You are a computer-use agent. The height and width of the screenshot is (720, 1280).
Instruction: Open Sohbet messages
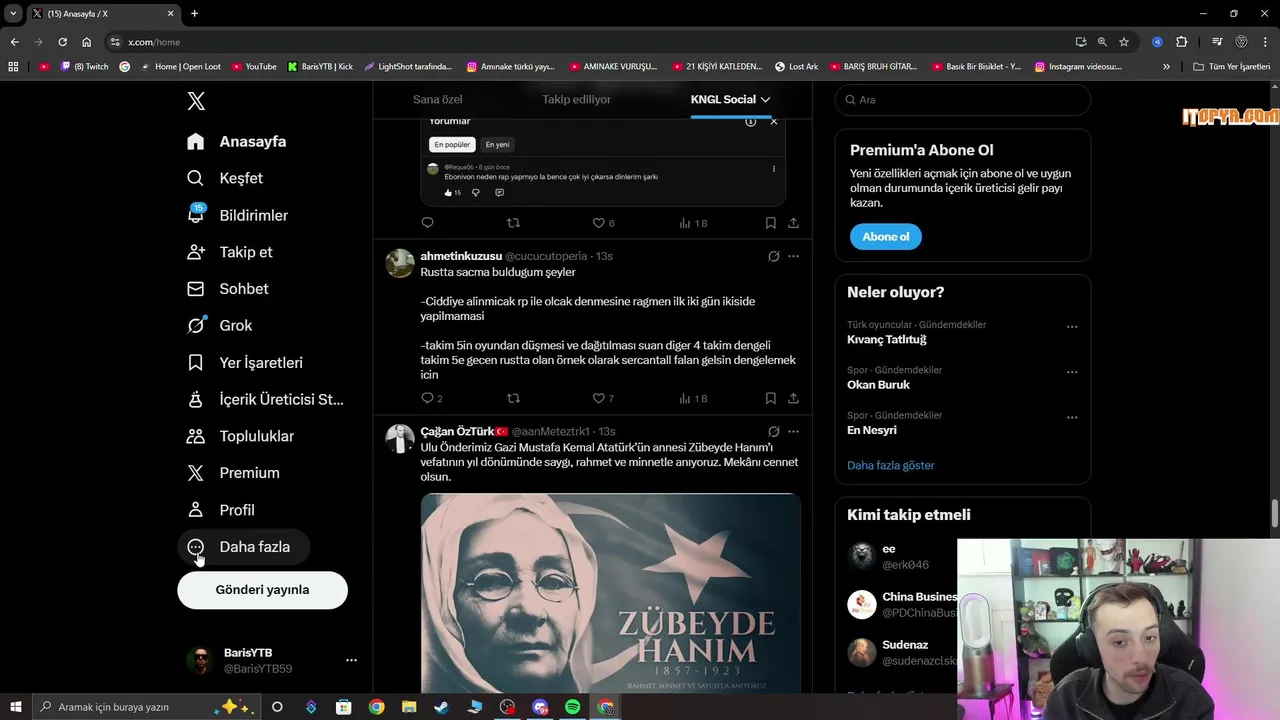click(x=228, y=289)
